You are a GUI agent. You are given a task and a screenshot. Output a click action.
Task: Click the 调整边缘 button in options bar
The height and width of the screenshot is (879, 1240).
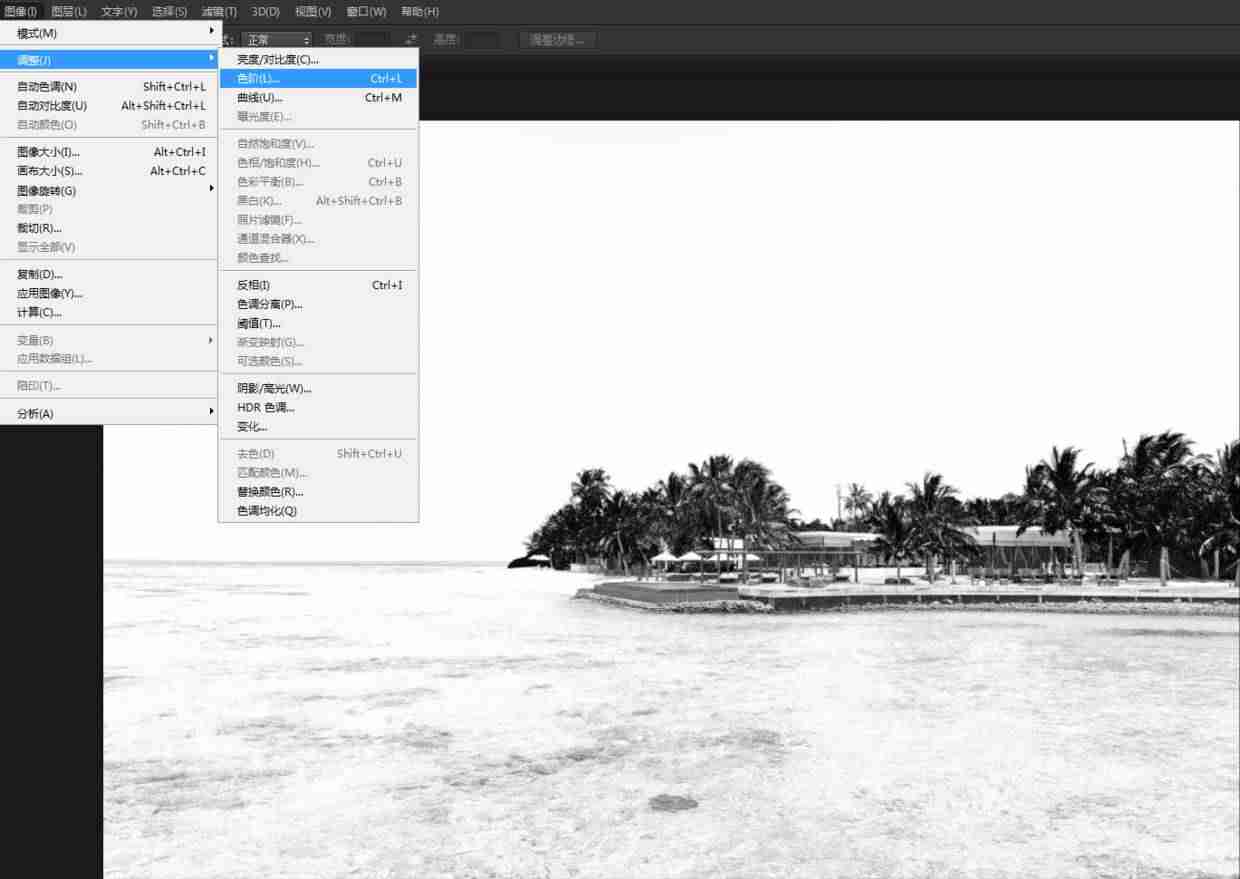[x=558, y=40]
